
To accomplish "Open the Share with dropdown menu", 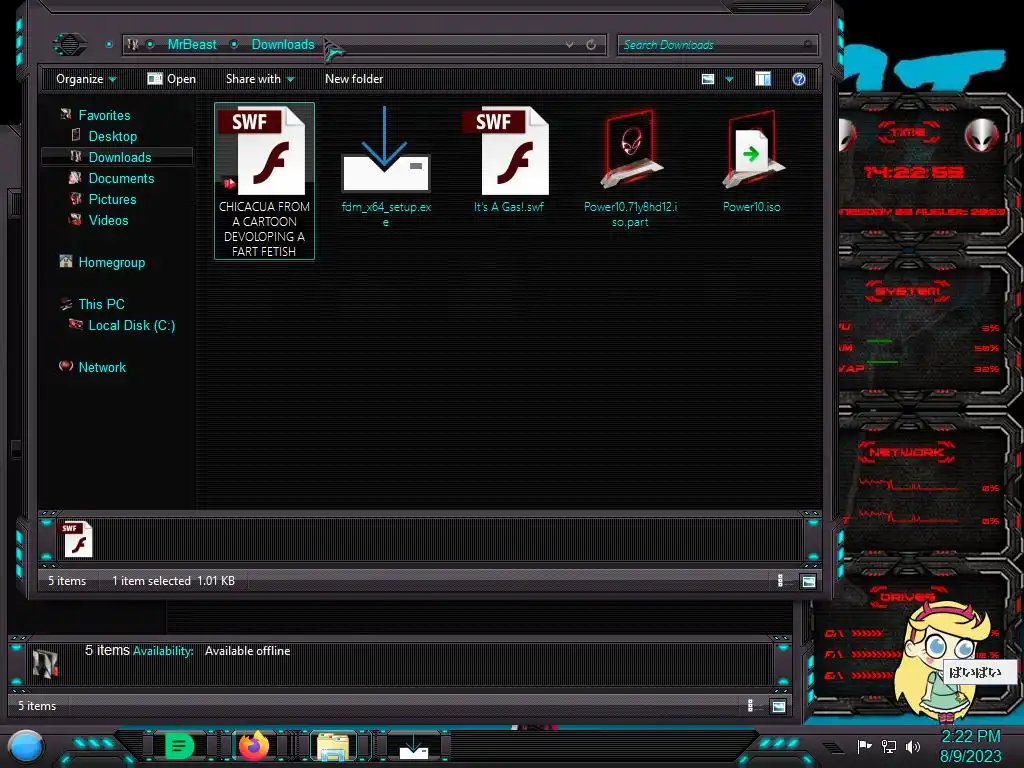I will (x=260, y=79).
